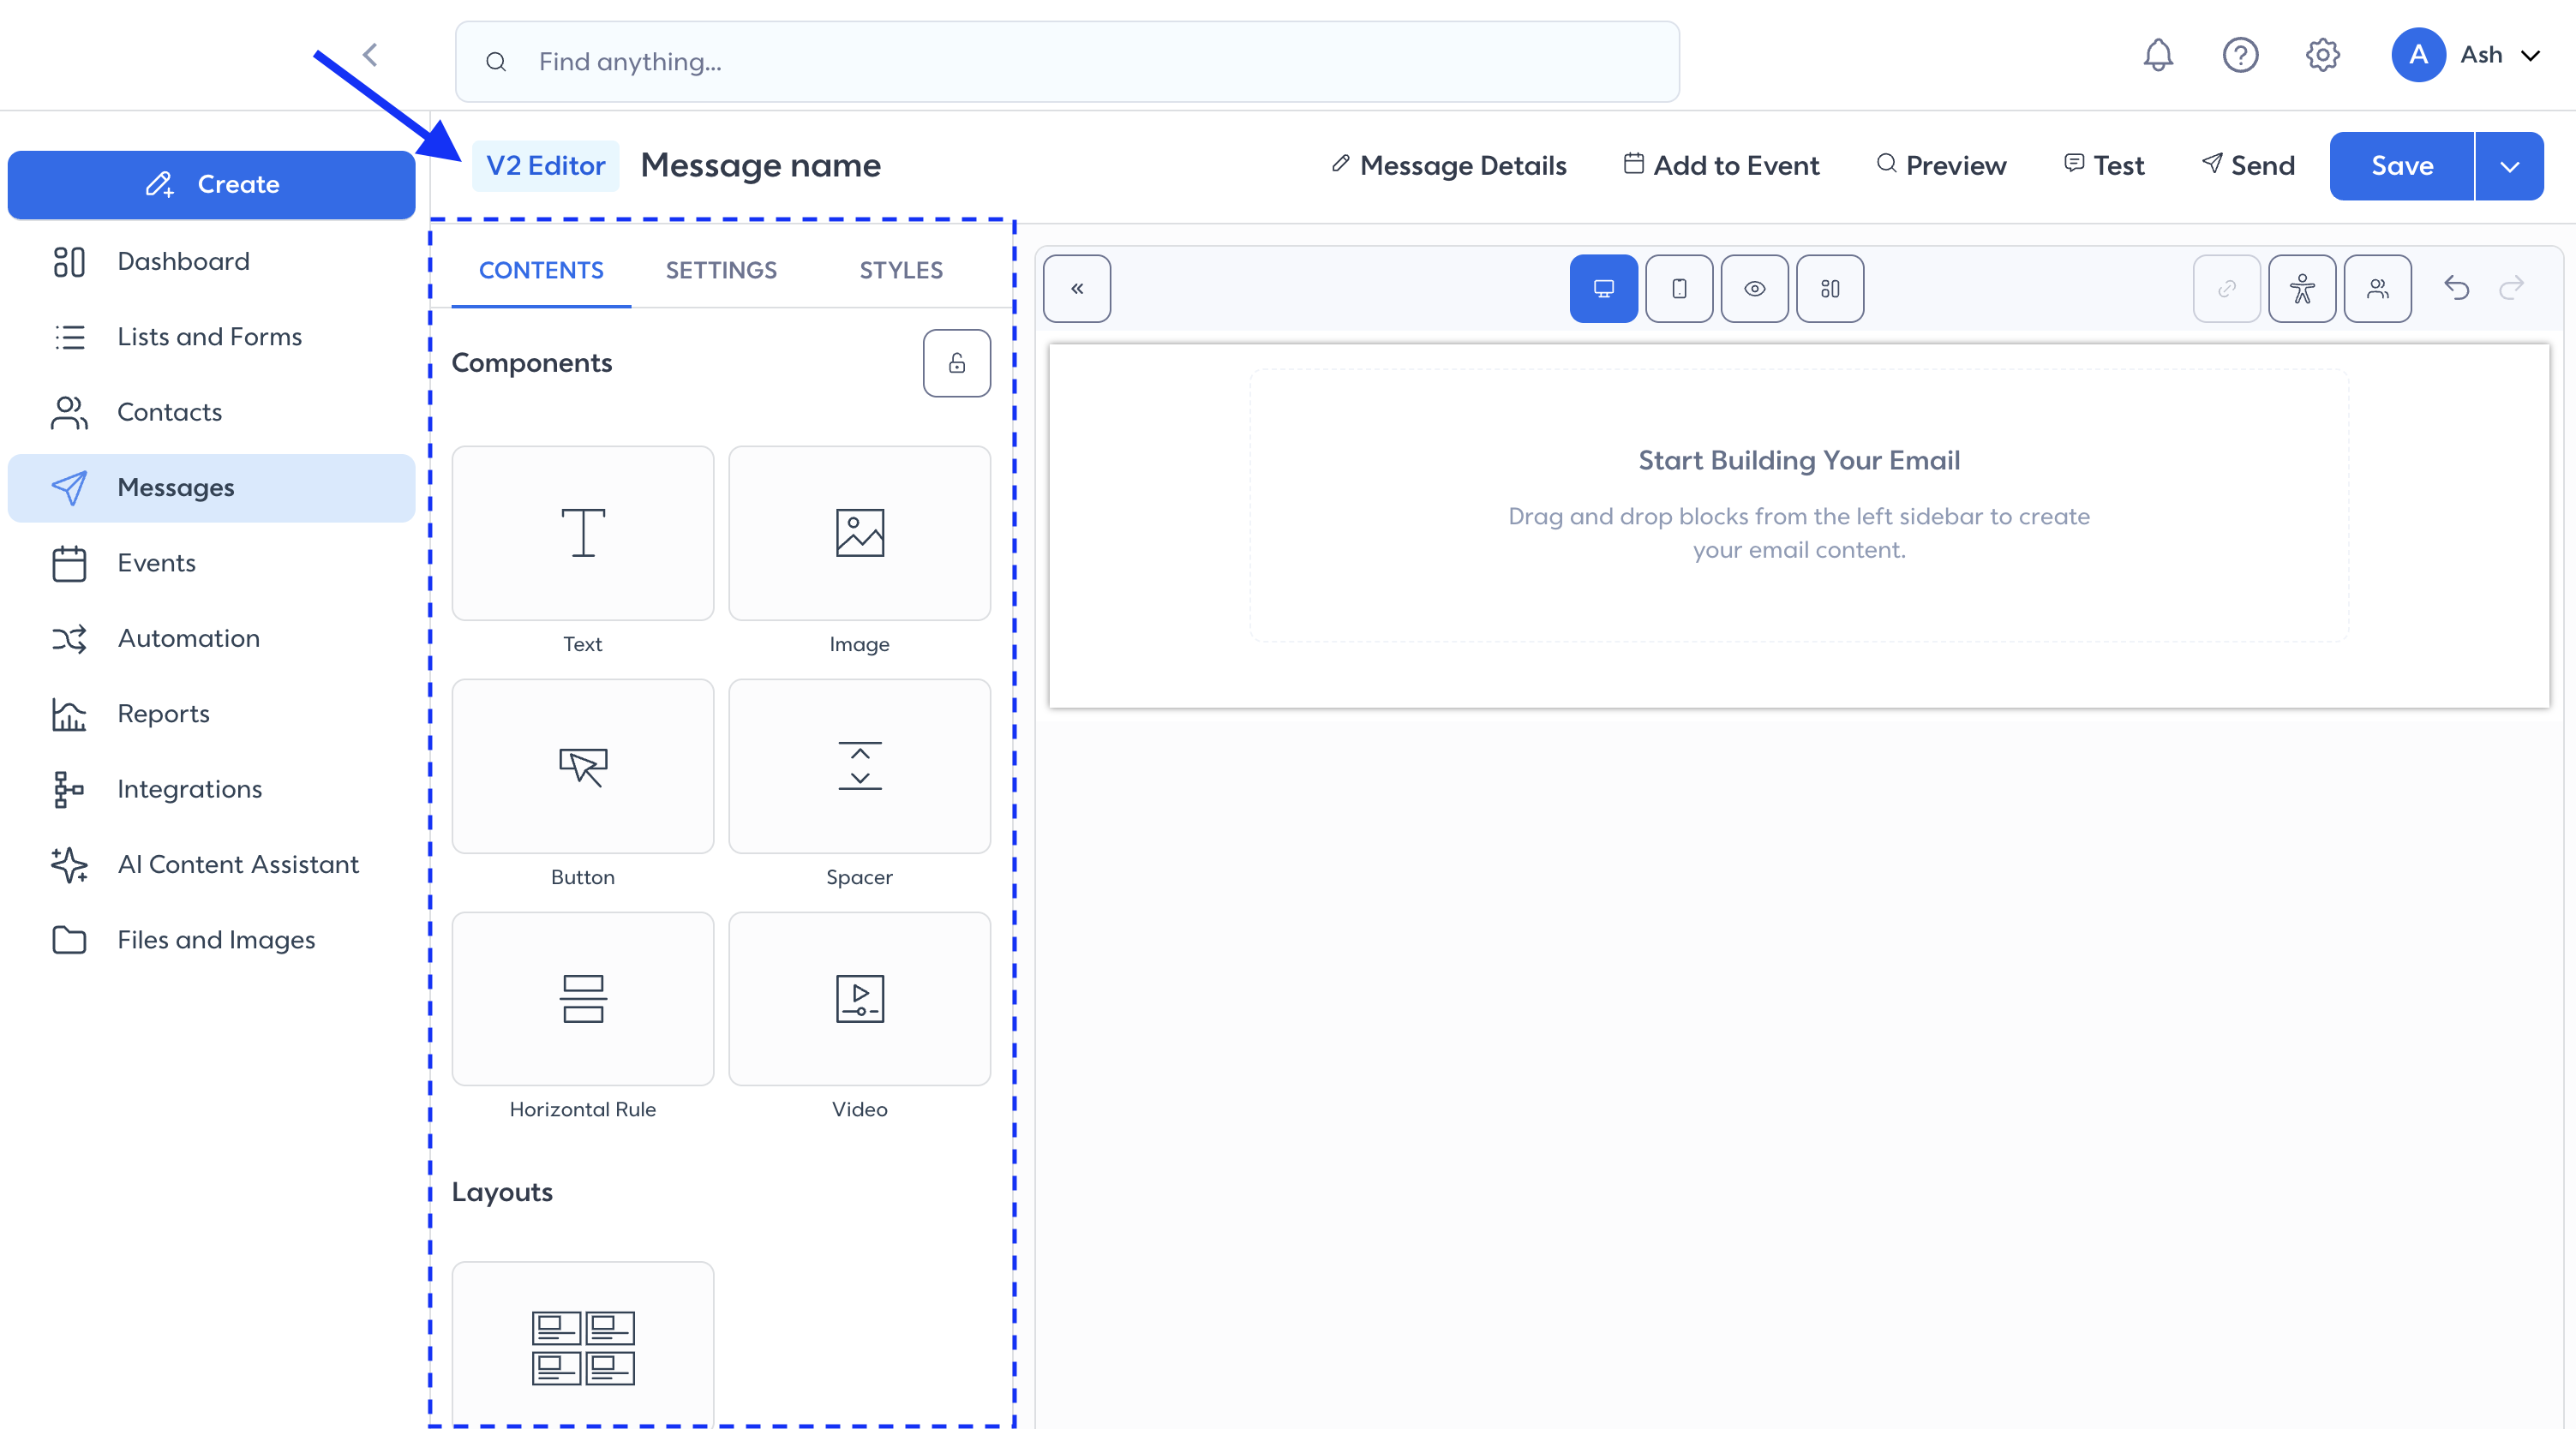Undo the last action
Viewport: 2576px width, 1429px height.
[x=2456, y=288]
